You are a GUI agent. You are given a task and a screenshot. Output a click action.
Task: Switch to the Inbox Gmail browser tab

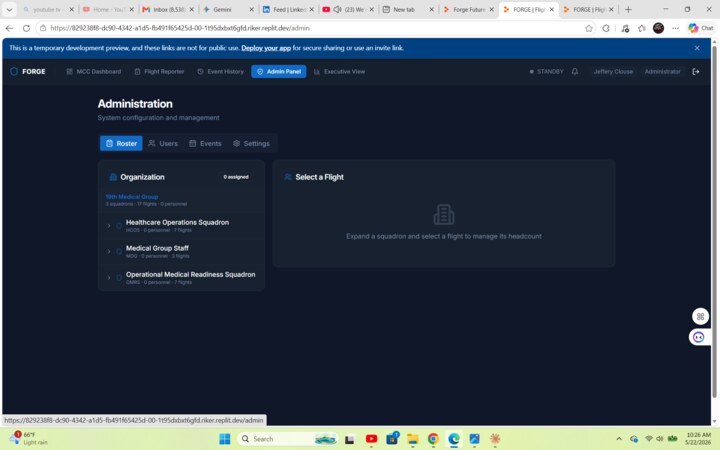point(169,9)
